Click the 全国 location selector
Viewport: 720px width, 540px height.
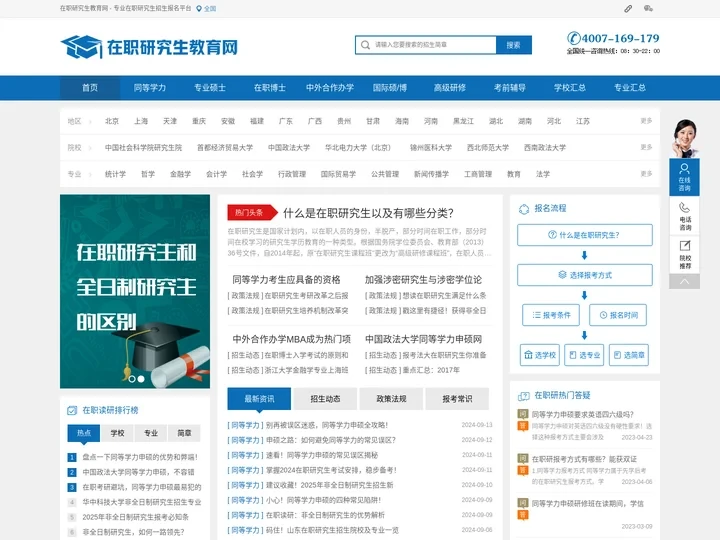click(x=210, y=9)
